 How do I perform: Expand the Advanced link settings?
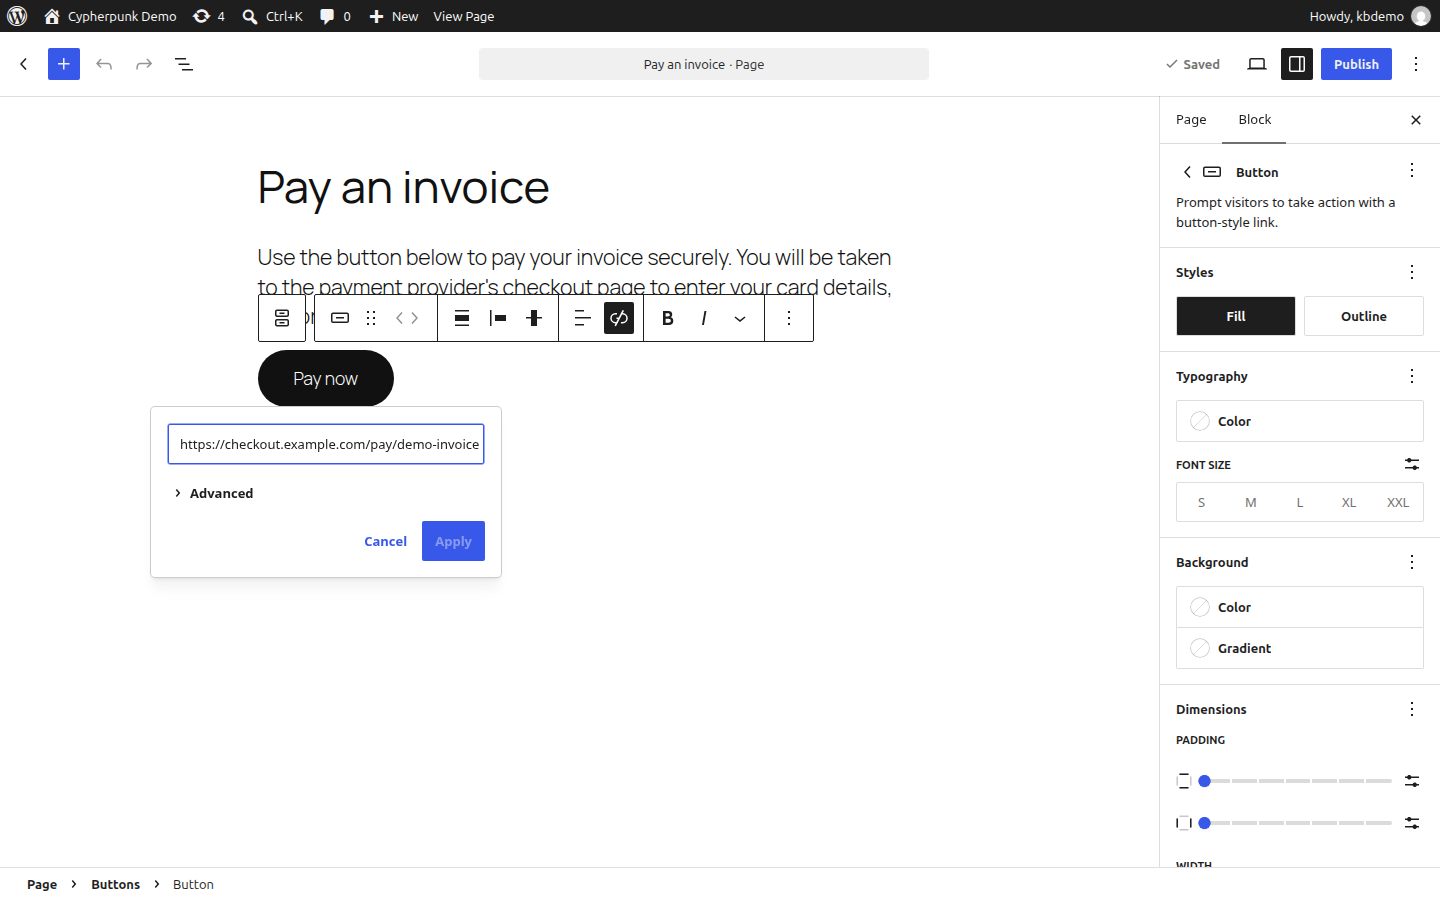coord(214,493)
